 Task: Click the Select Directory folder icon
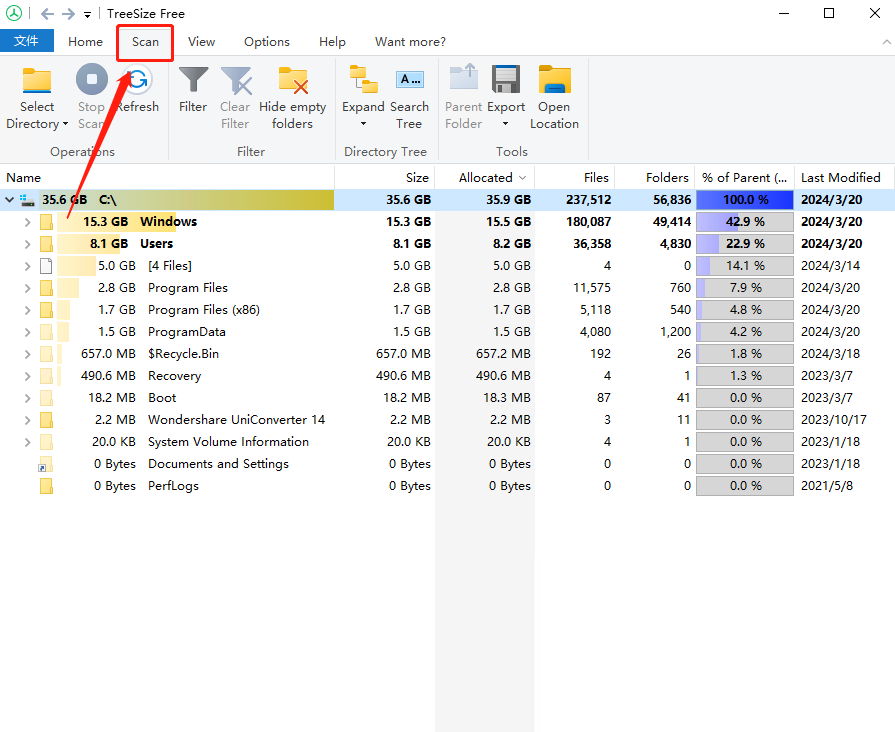point(37,81)
